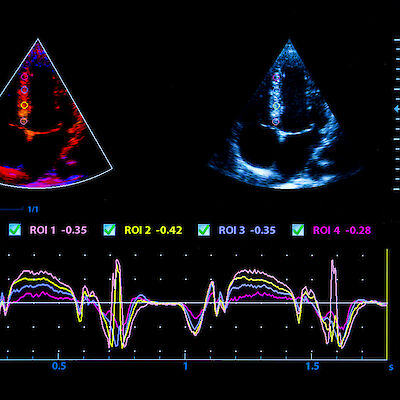
Task: Disable the ROI 3 trace checkbox
Action: point(204,230)
